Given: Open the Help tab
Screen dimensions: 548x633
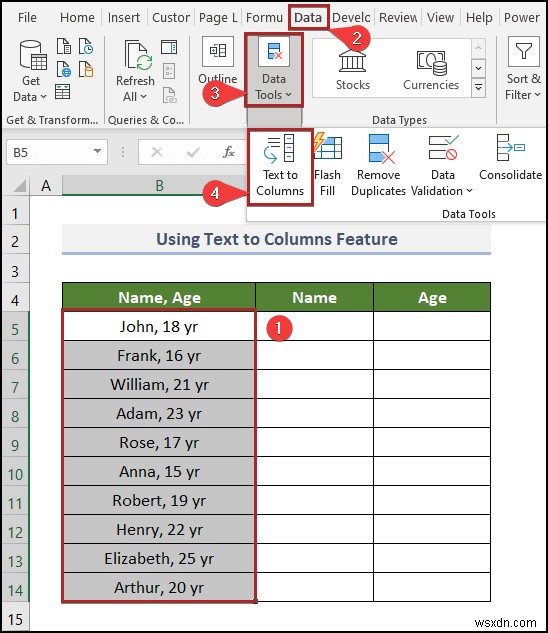Looking at the screenshot, I should coord(479,17).
